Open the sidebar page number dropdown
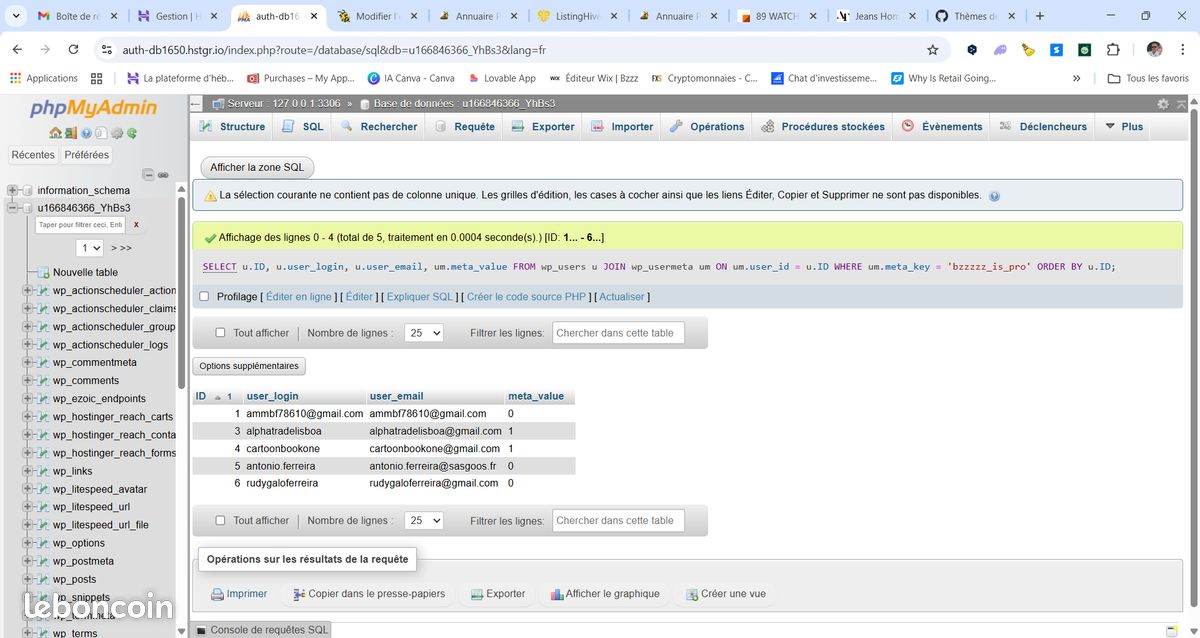Viewport: 1200px width, 638px height. click(90, 247)
